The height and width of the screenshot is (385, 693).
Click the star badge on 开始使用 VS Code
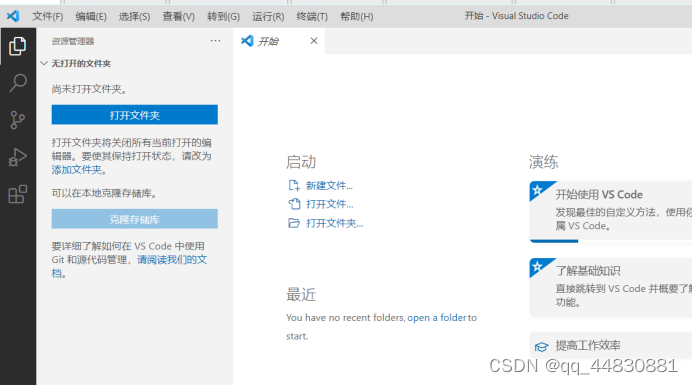coord(538,190)
